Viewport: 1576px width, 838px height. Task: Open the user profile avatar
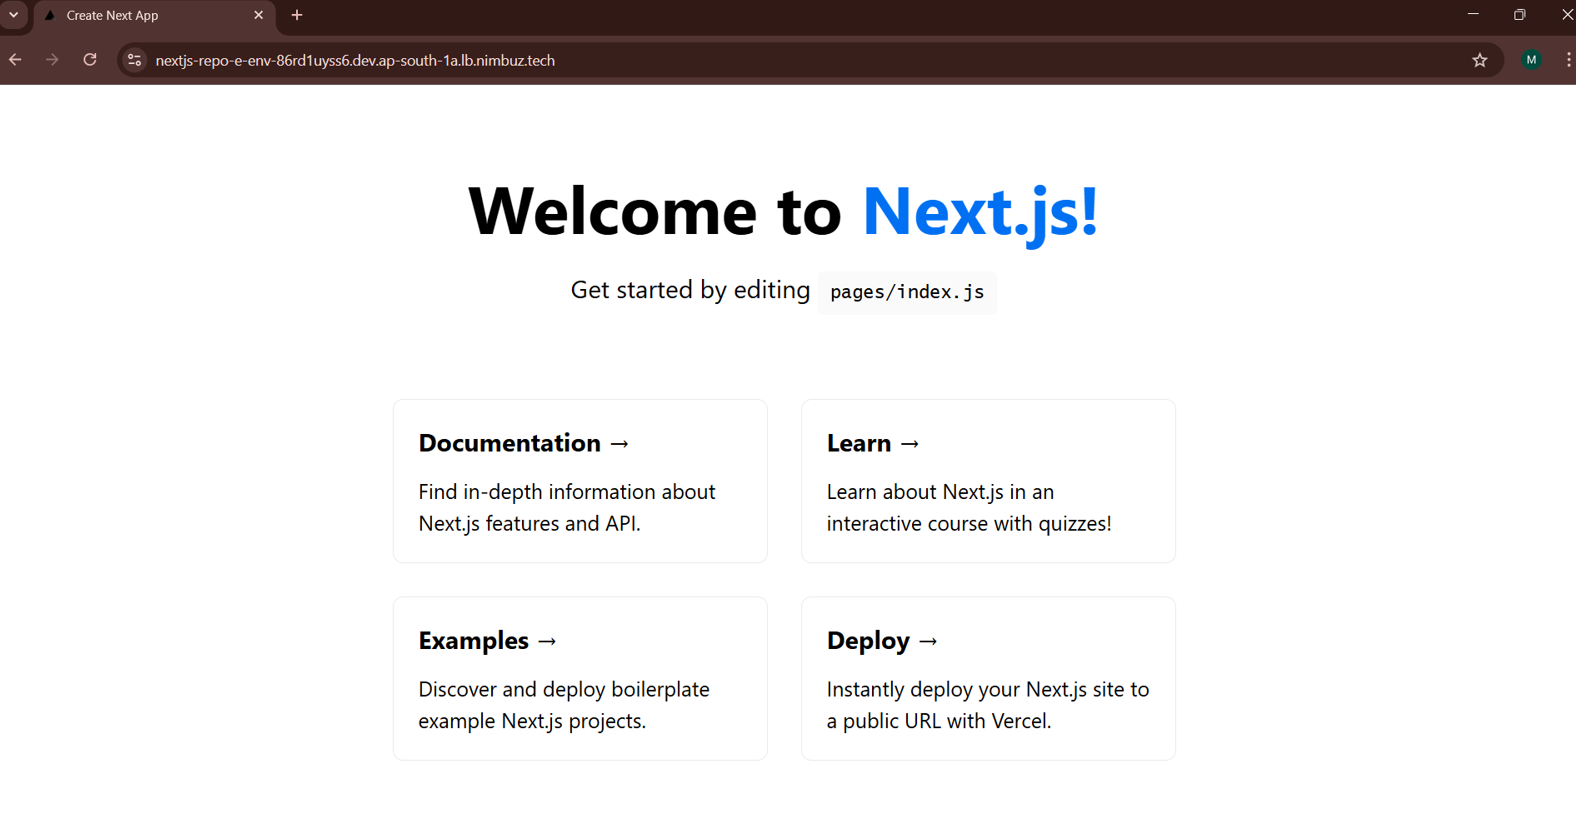[1530, 60]
